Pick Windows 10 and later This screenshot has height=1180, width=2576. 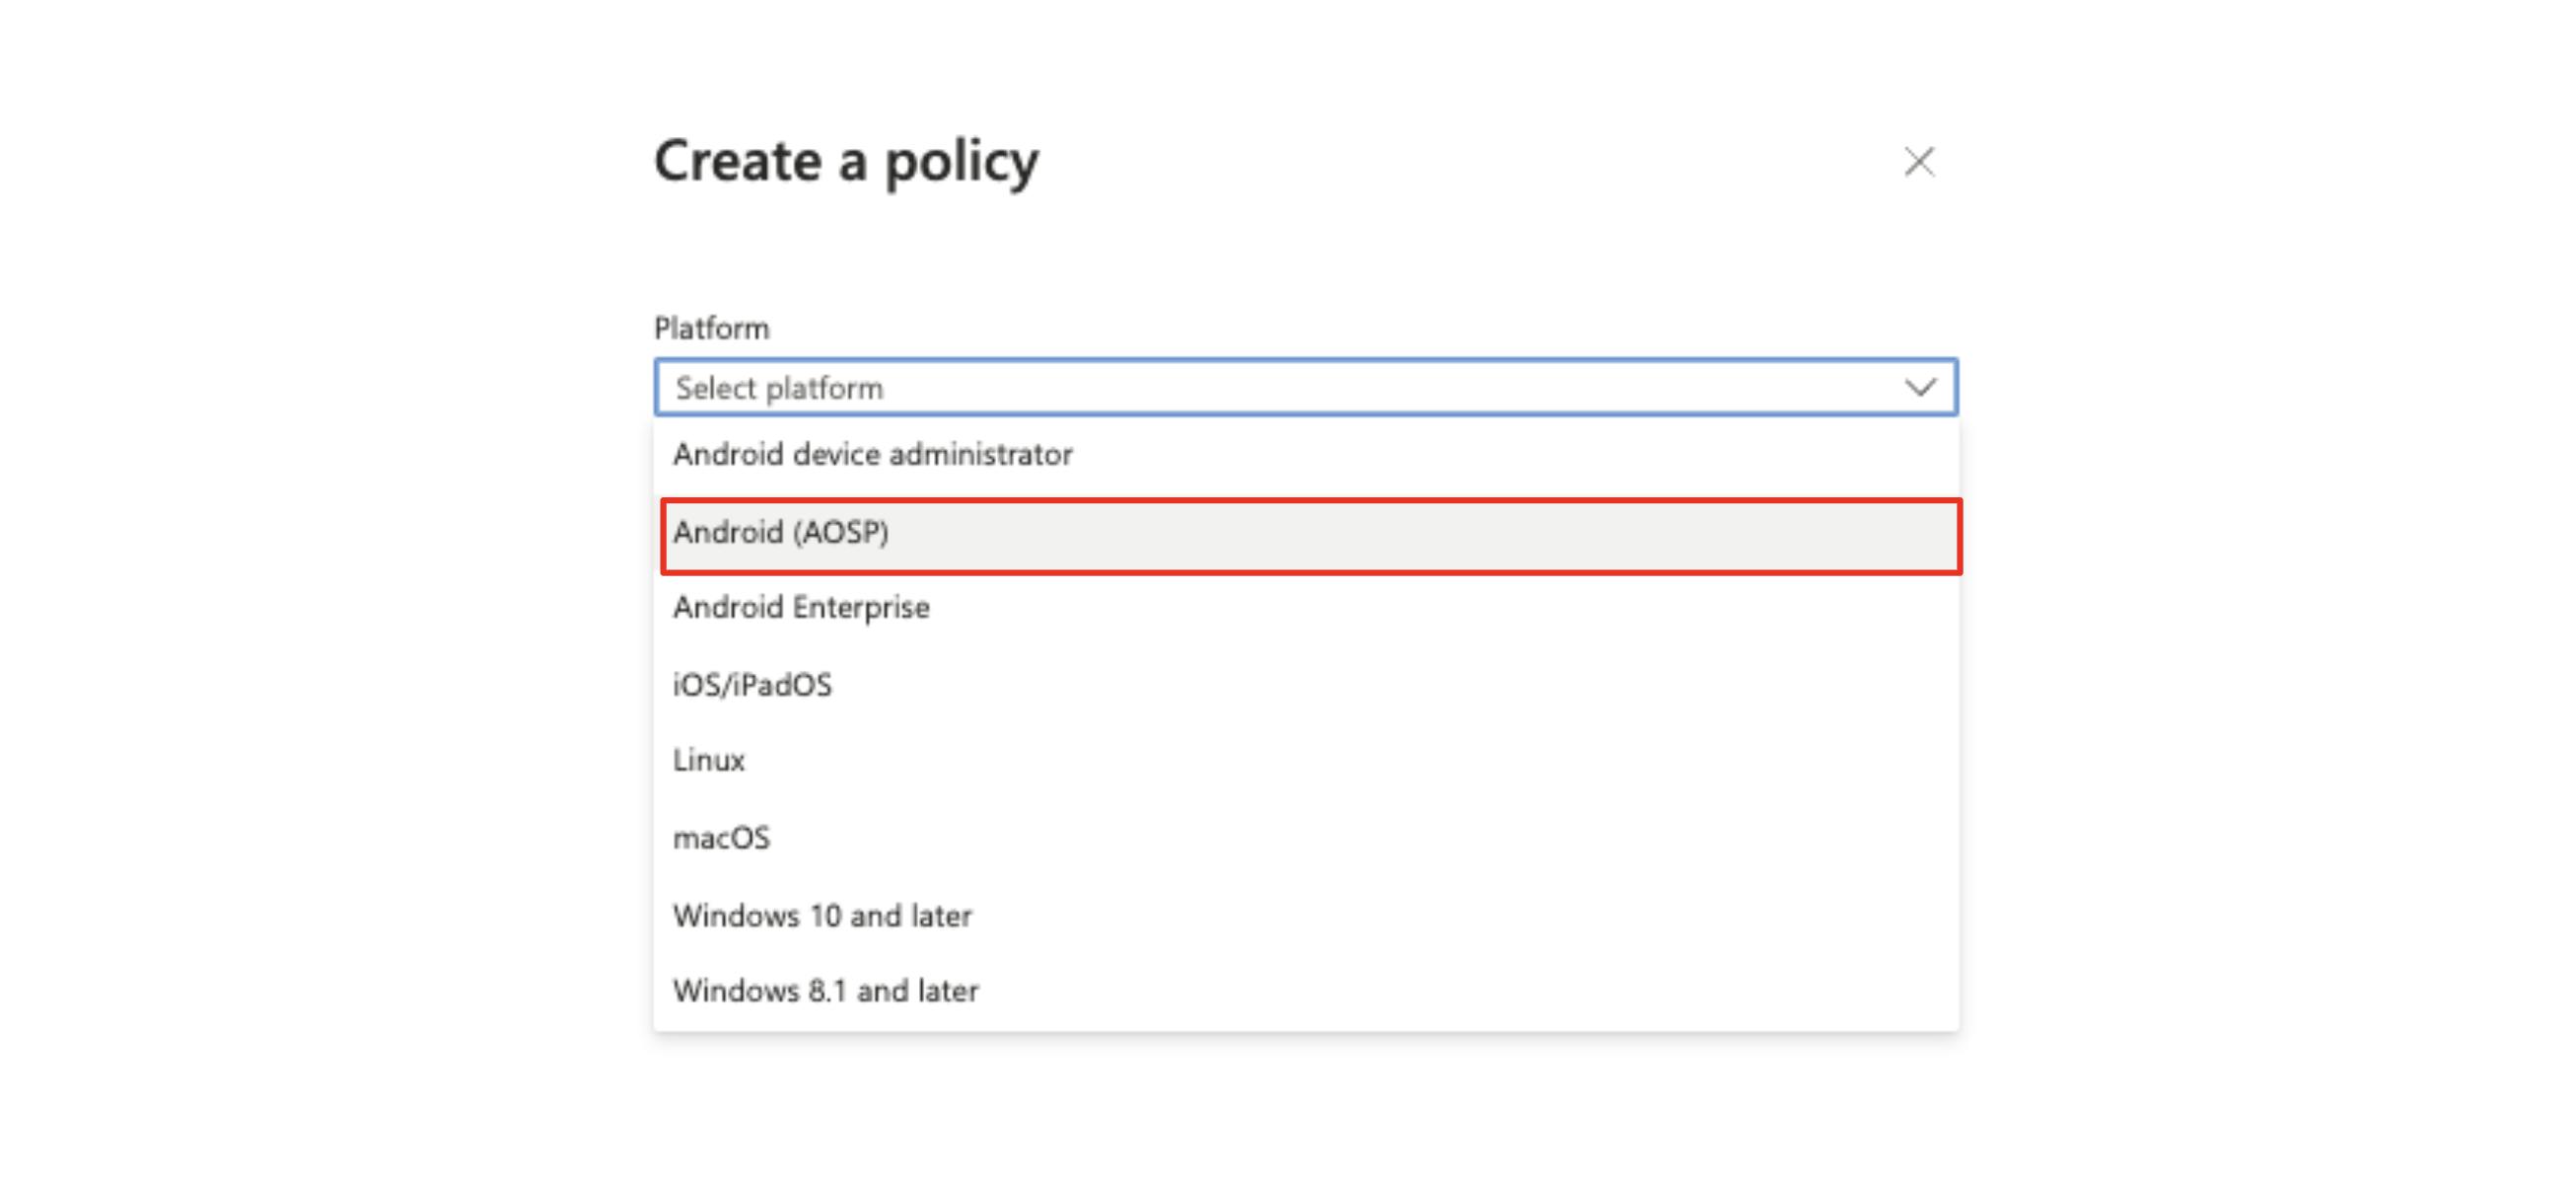pos(822,916)
